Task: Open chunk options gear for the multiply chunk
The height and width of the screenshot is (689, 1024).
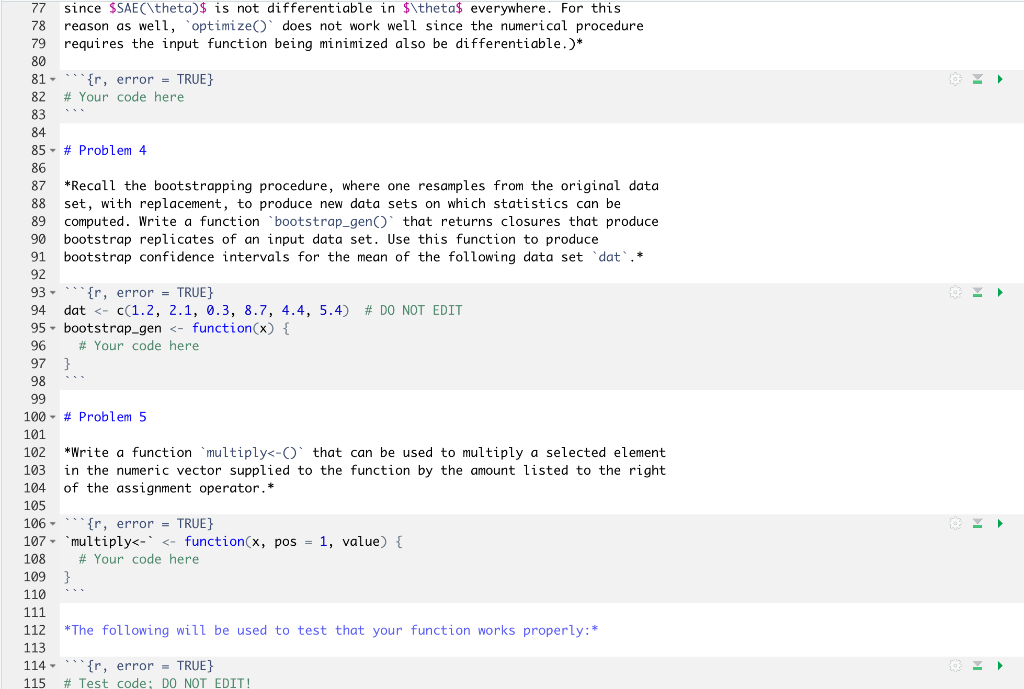Action: 955,523
